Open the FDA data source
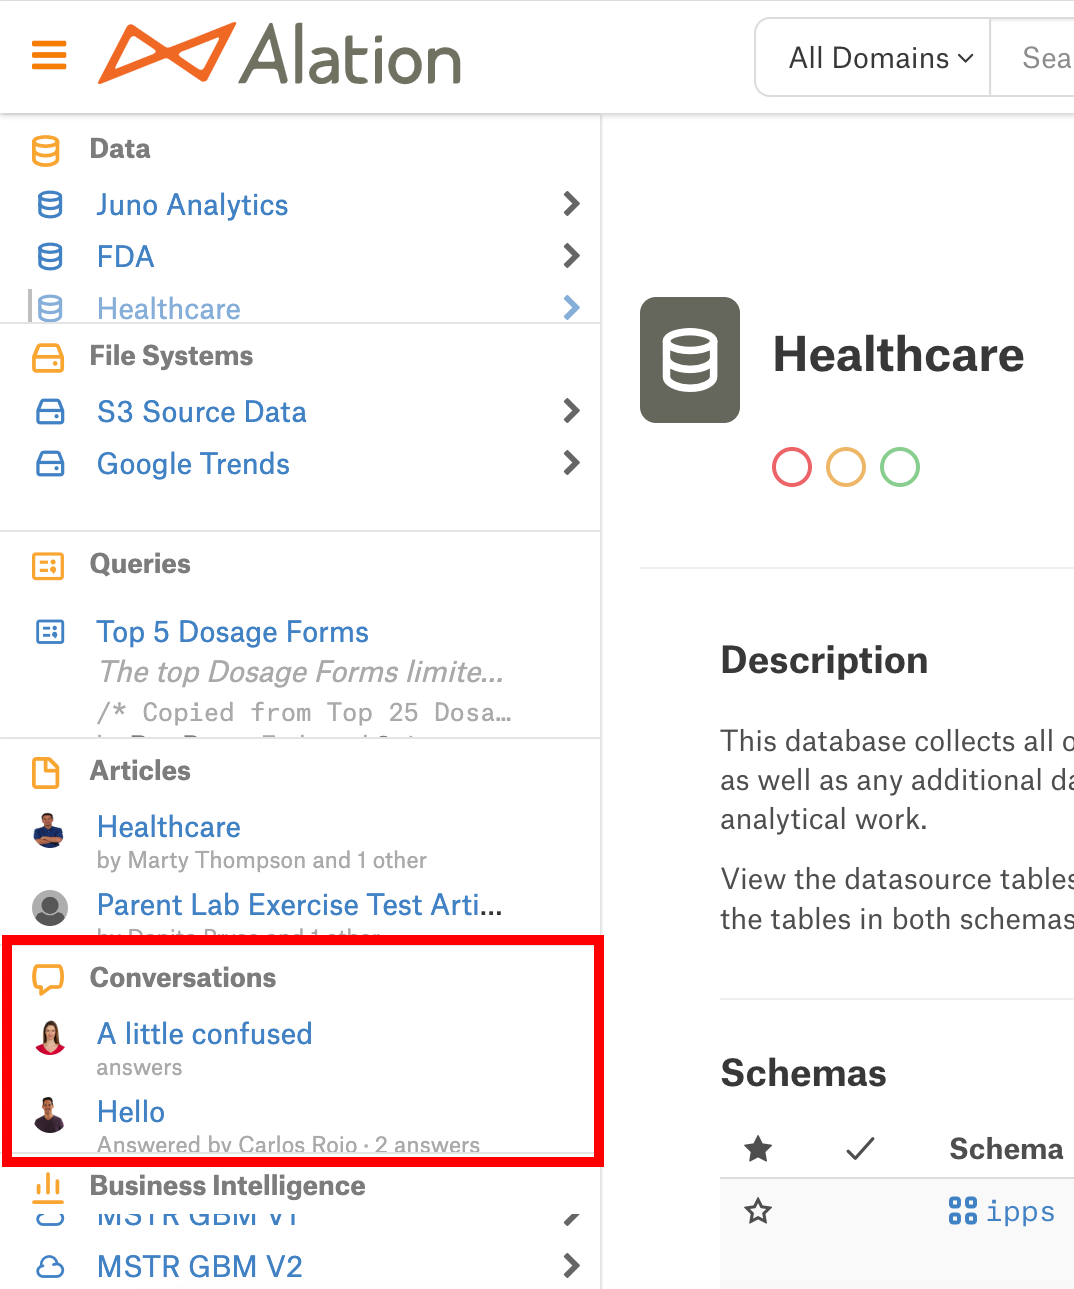Screen dimensions: 1074x1289 [x=126, y=257]
